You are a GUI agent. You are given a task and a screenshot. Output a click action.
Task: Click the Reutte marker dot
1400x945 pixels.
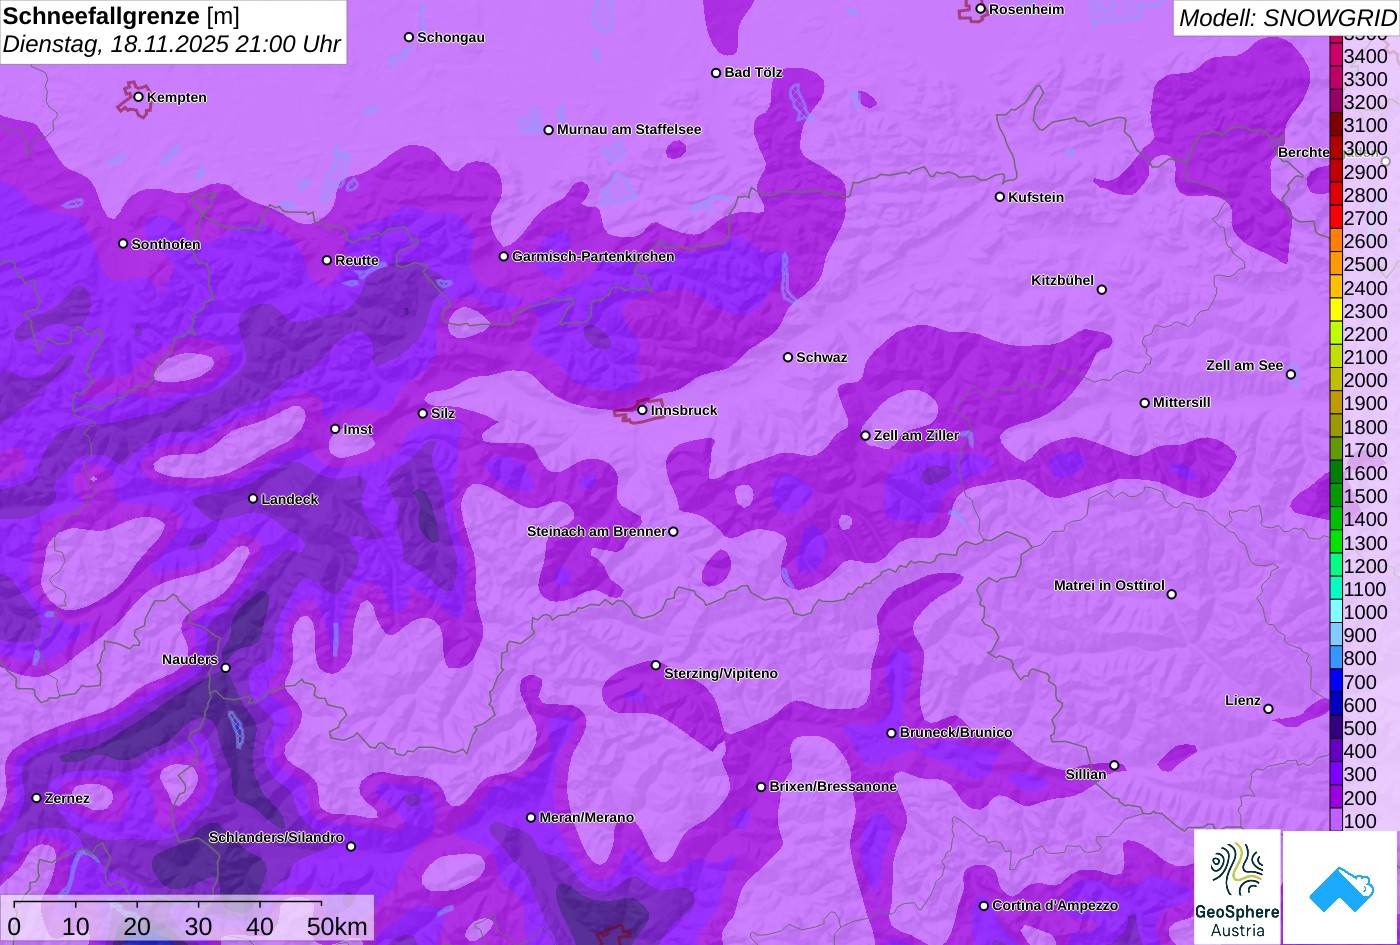click(327, 260)
